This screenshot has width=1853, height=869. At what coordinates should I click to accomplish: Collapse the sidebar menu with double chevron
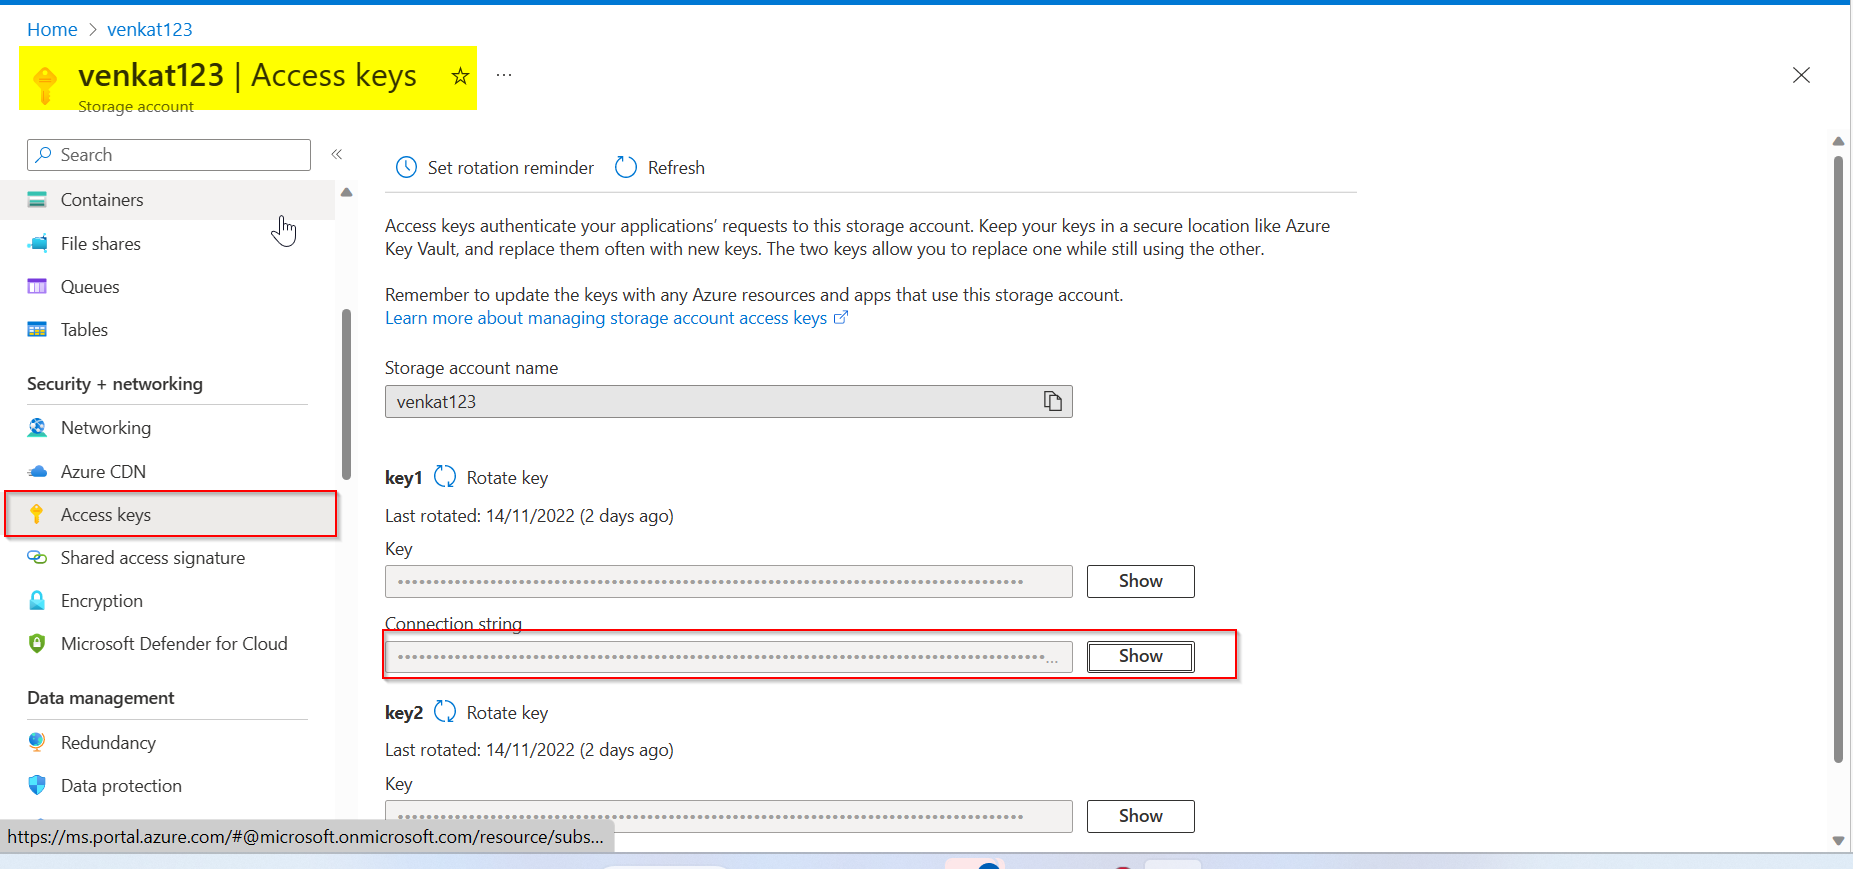coord(337,154)
